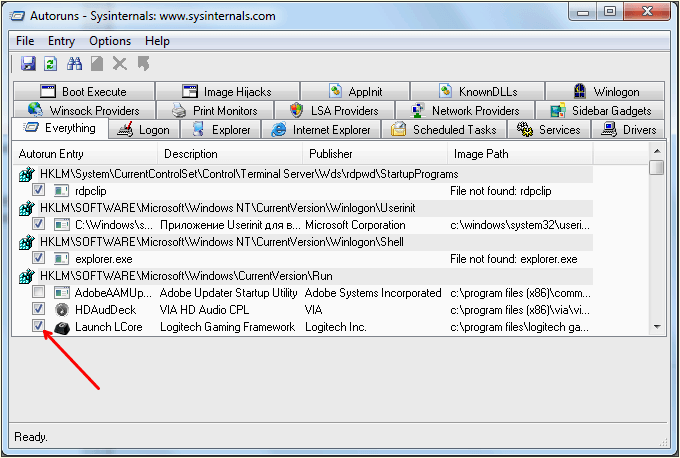This screenshot has width=680, height=458.
Task: Sort by the Description column header
Action: coord(230,154)
